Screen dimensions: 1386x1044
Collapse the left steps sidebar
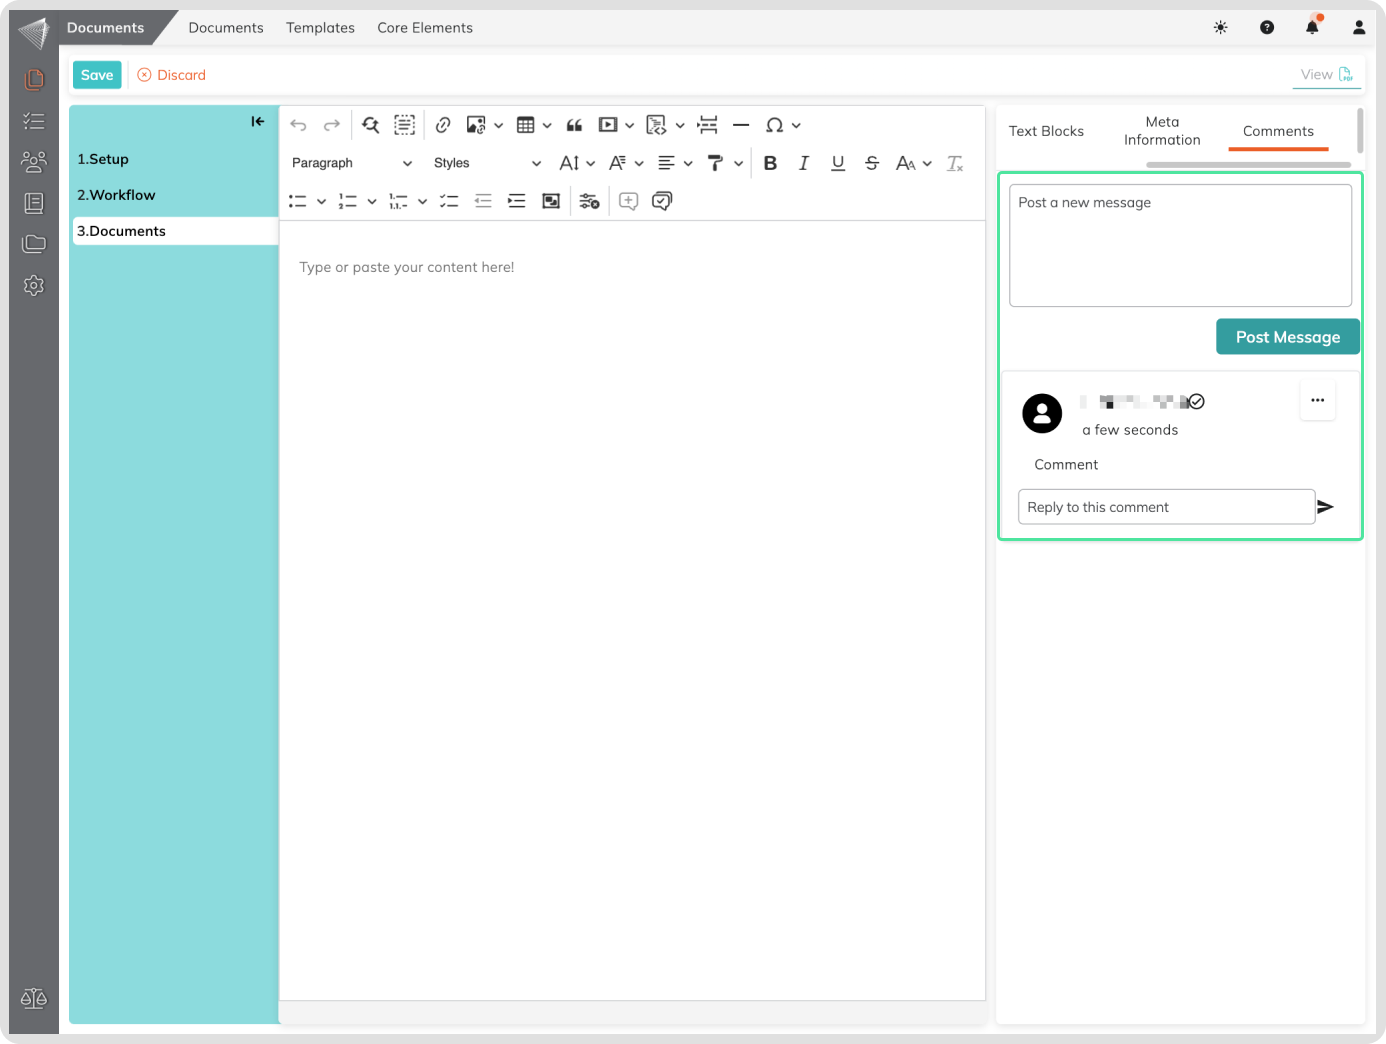pyautogui.click(x=258, y=121)
